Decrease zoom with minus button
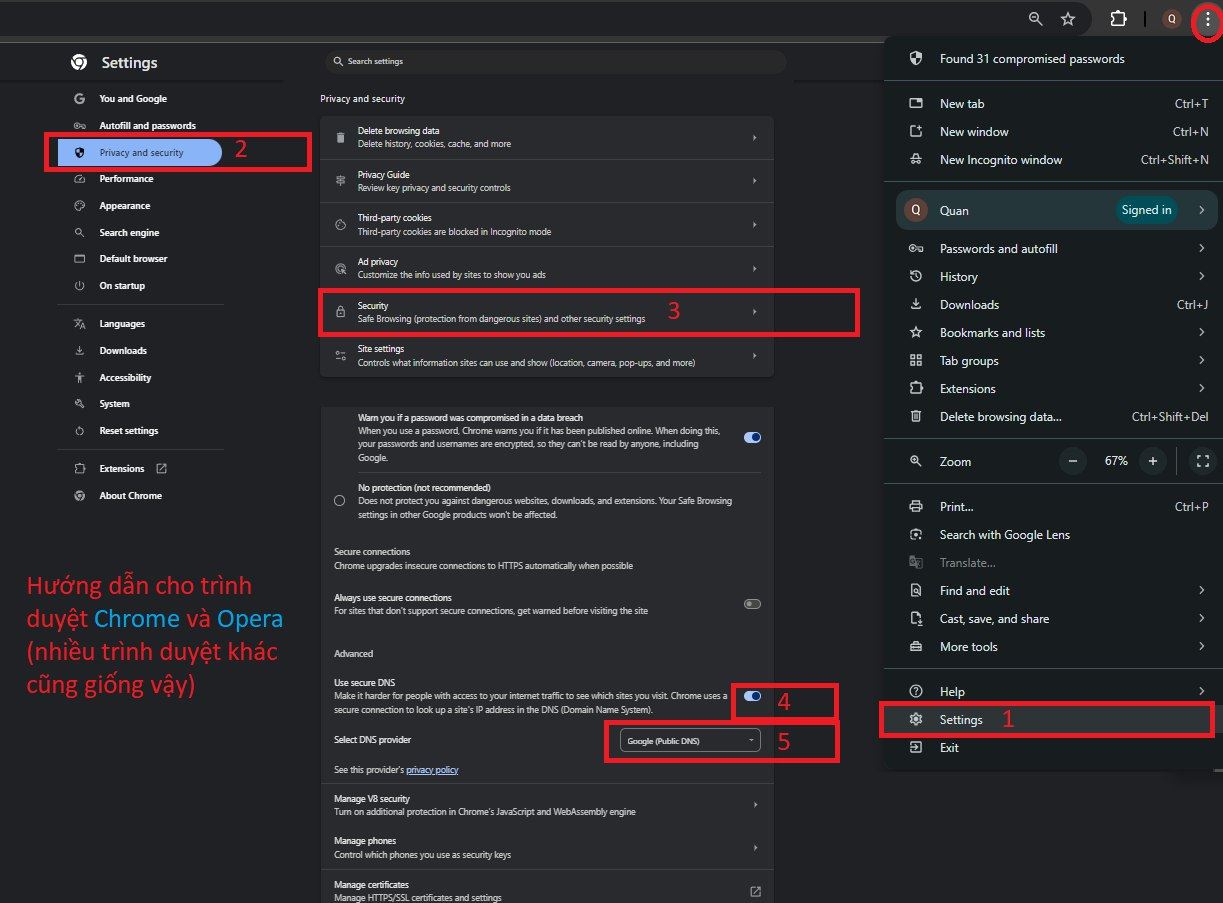 pos(1073,461)
